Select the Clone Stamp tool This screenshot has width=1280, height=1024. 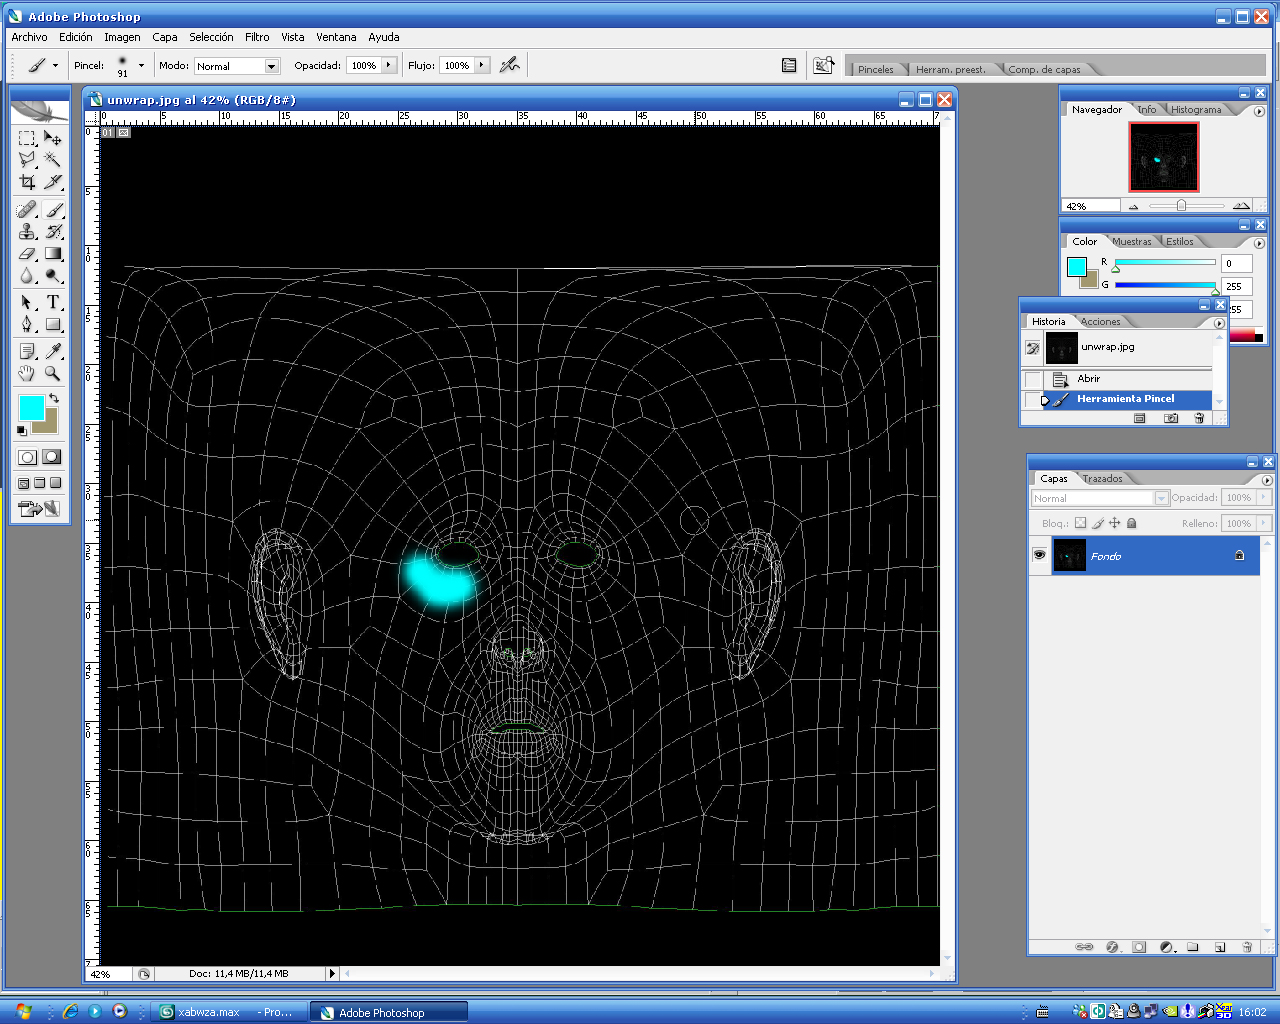click(27, 232)
